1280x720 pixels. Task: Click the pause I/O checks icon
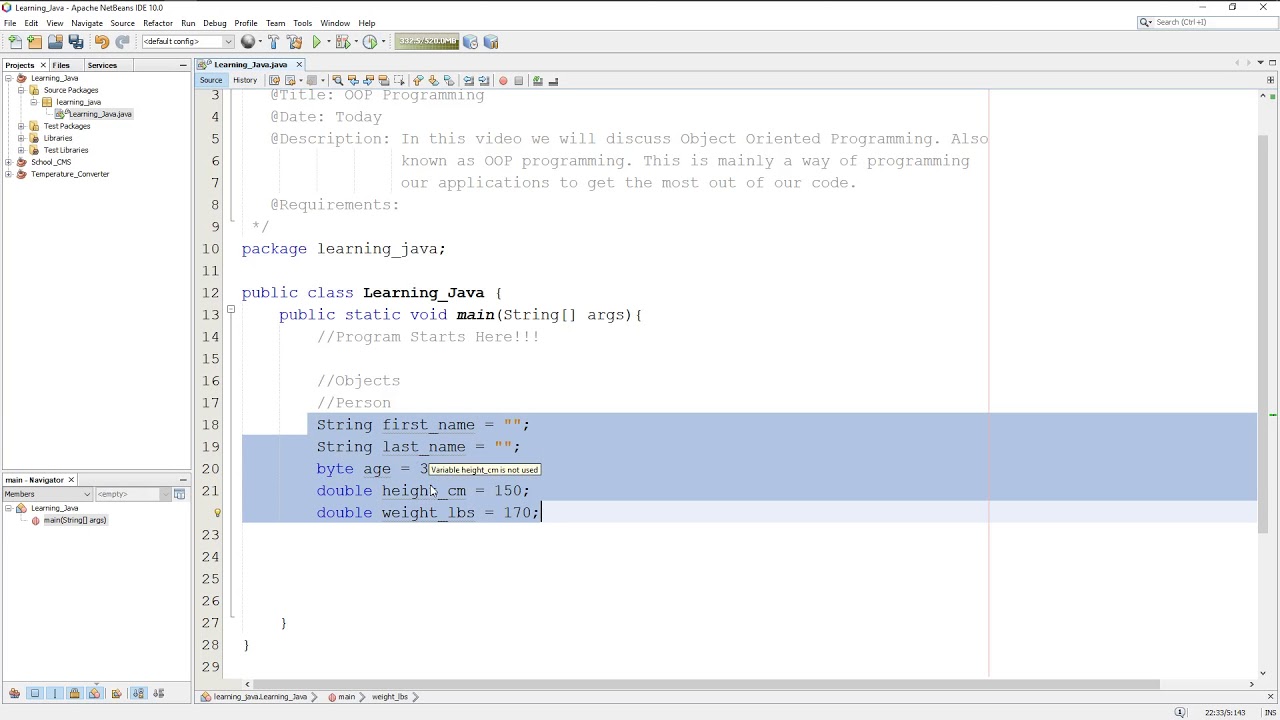(491, 42)
